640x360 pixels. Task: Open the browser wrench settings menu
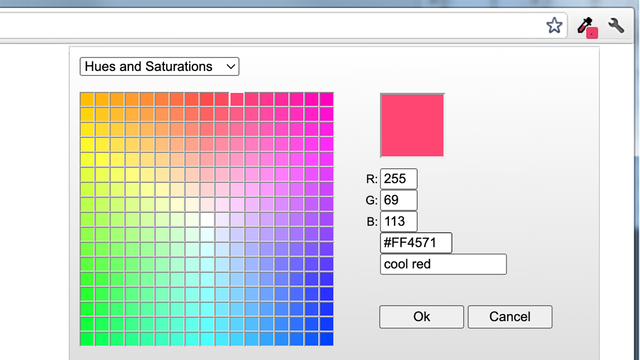pos(616,26)
